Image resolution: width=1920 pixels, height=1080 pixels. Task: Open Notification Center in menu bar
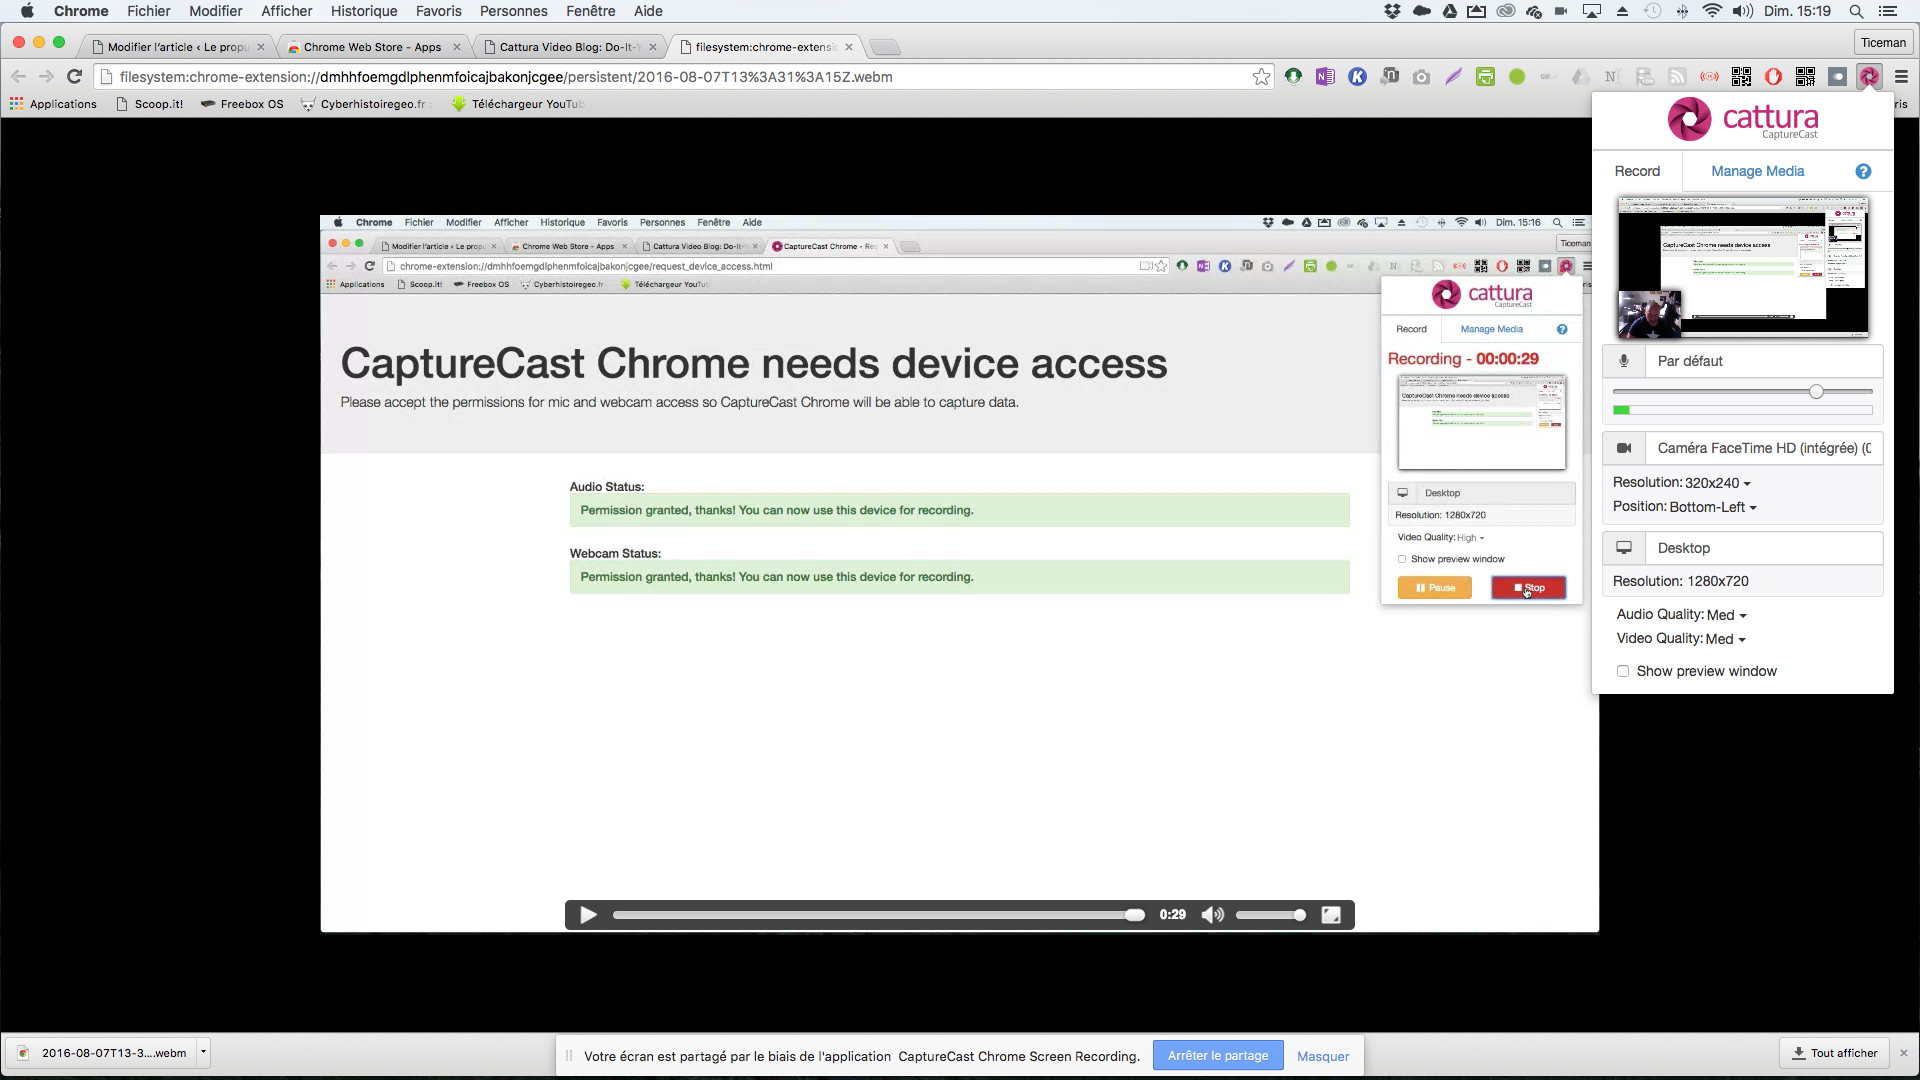click(1888, 11)
